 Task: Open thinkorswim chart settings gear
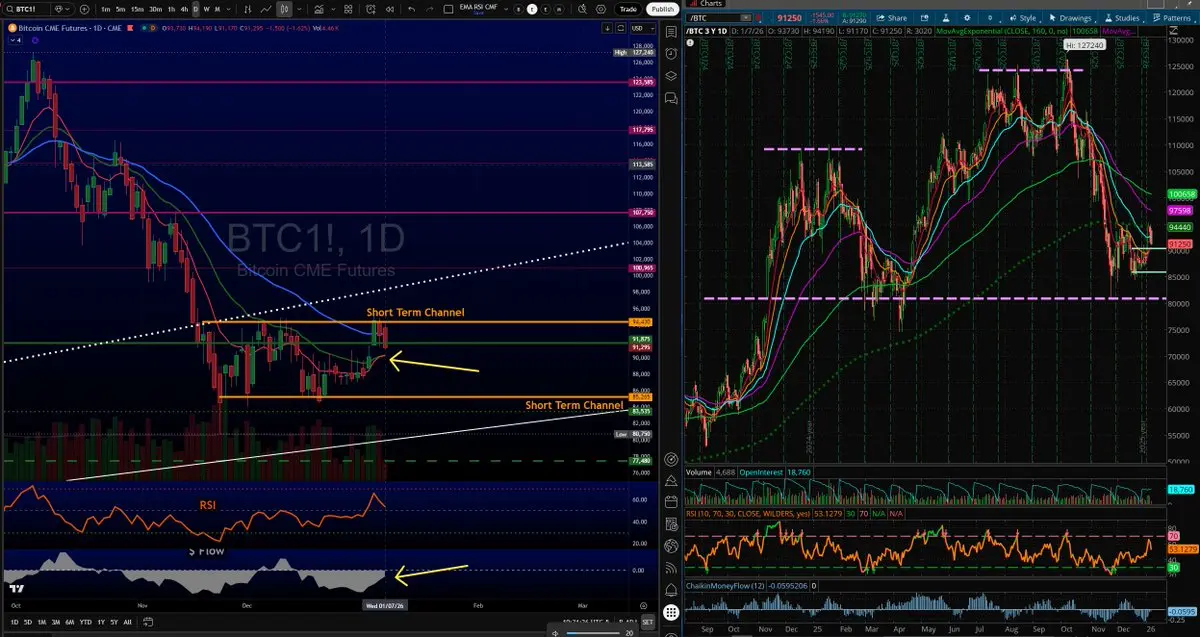pyautogui.click(x=967, y=18)
